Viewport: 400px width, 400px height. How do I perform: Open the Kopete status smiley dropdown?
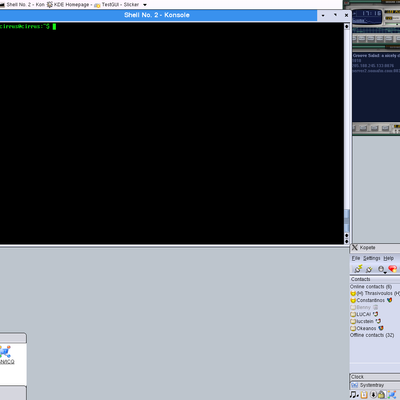click(x=382, y=269)
